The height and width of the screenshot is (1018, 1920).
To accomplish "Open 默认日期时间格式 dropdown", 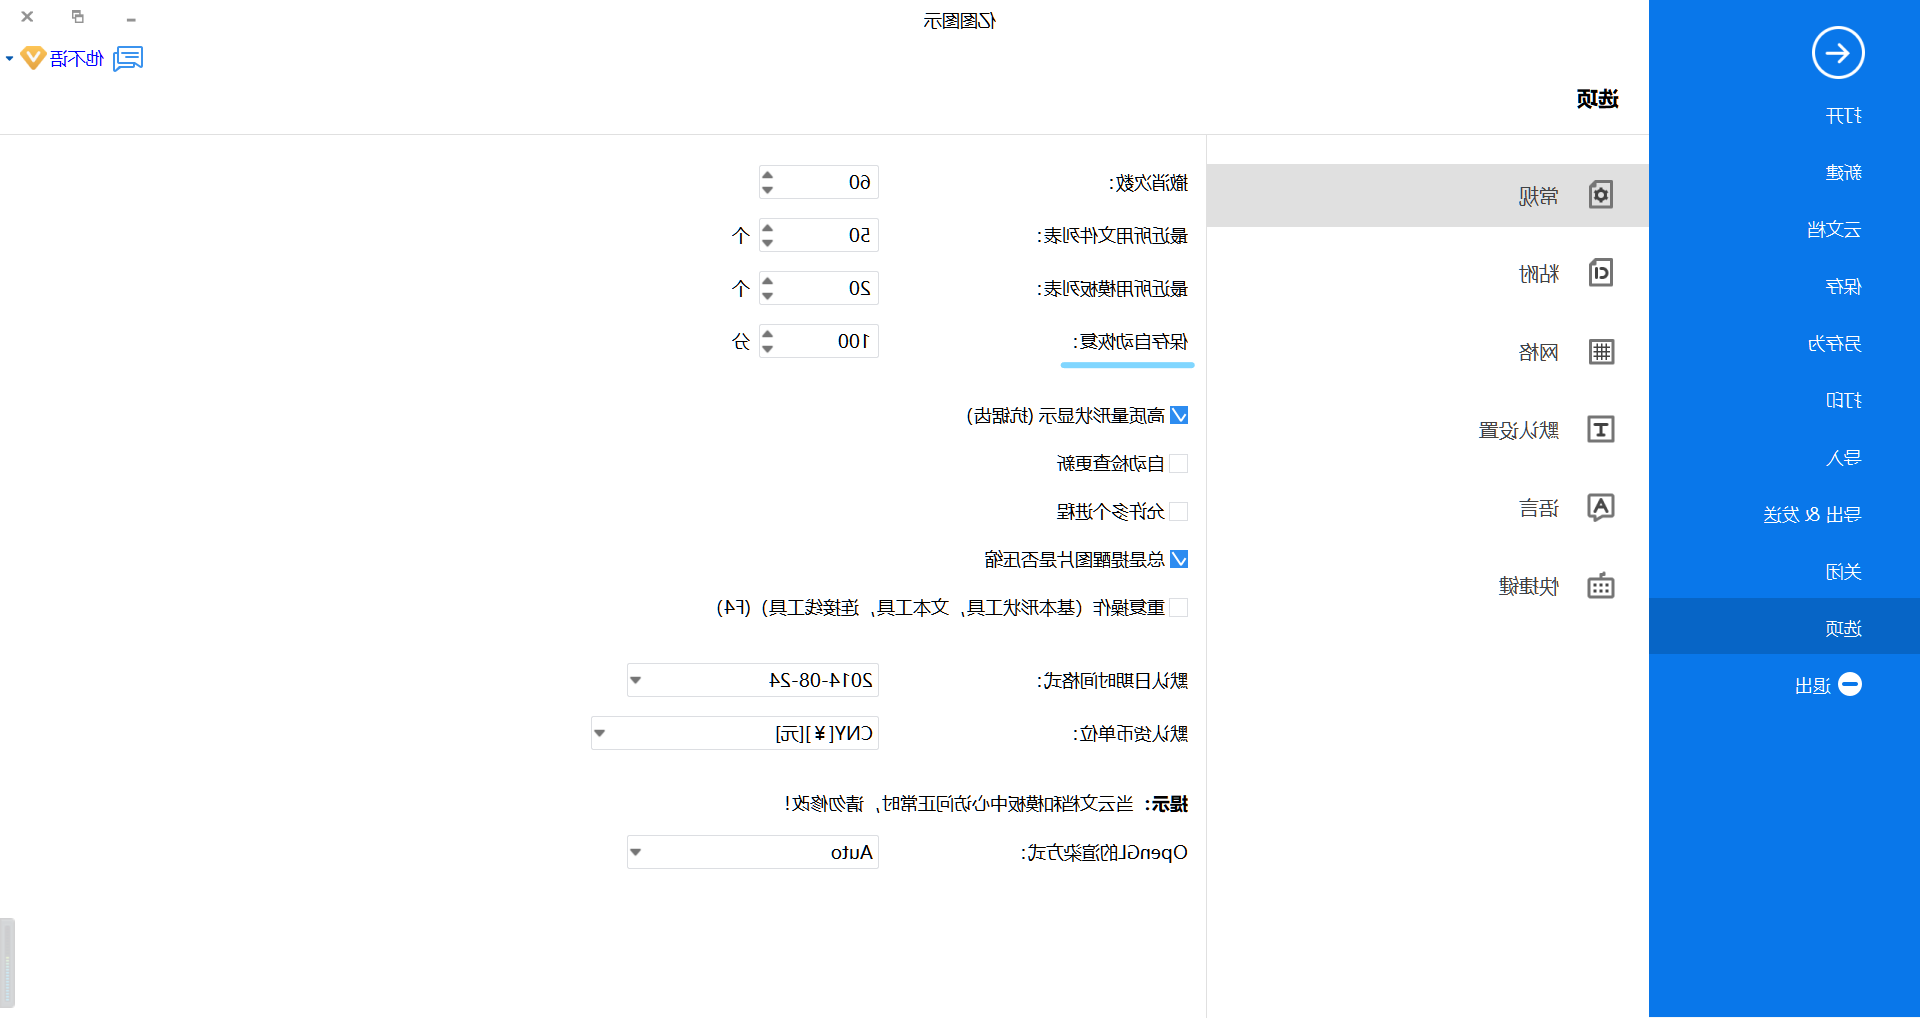I will tap(753, 680).
